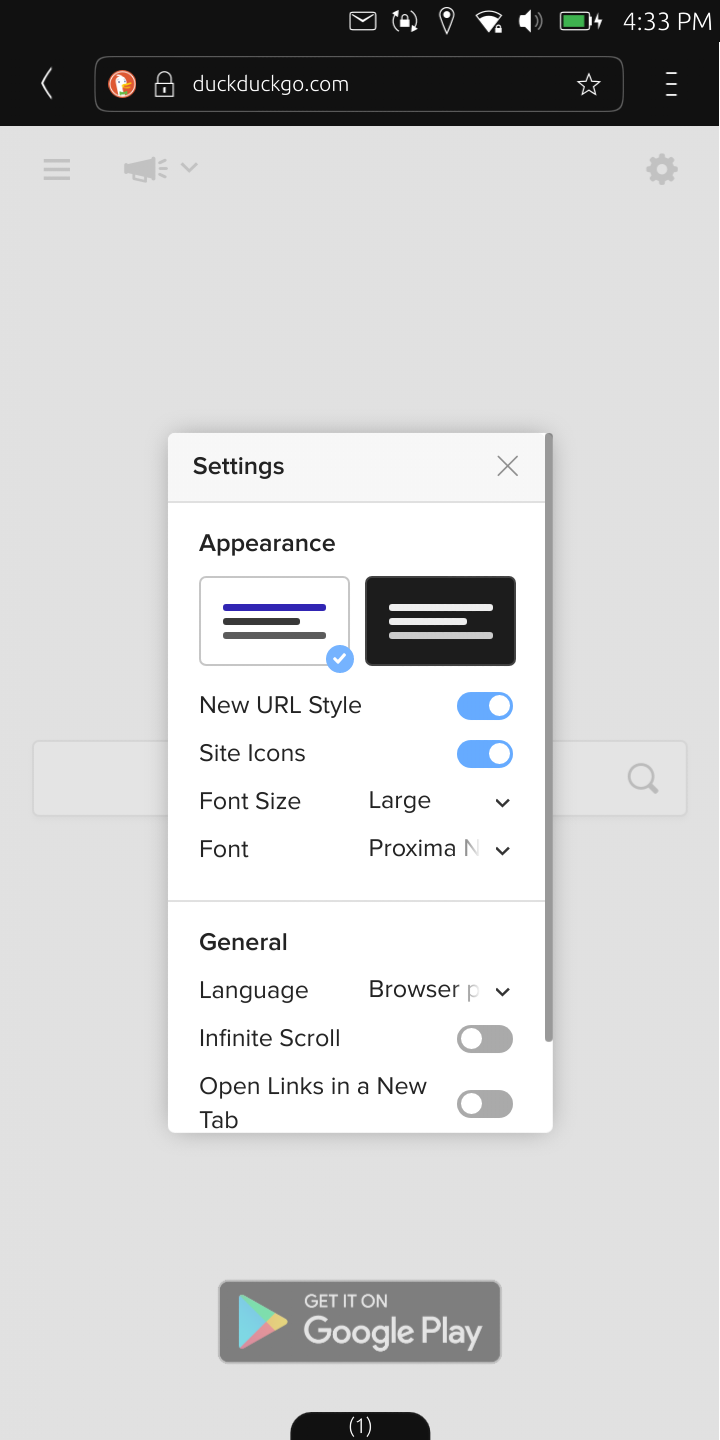The image size is (720, 1440).
Task: Open the Font Size dropdown
Action: (440, 801)
